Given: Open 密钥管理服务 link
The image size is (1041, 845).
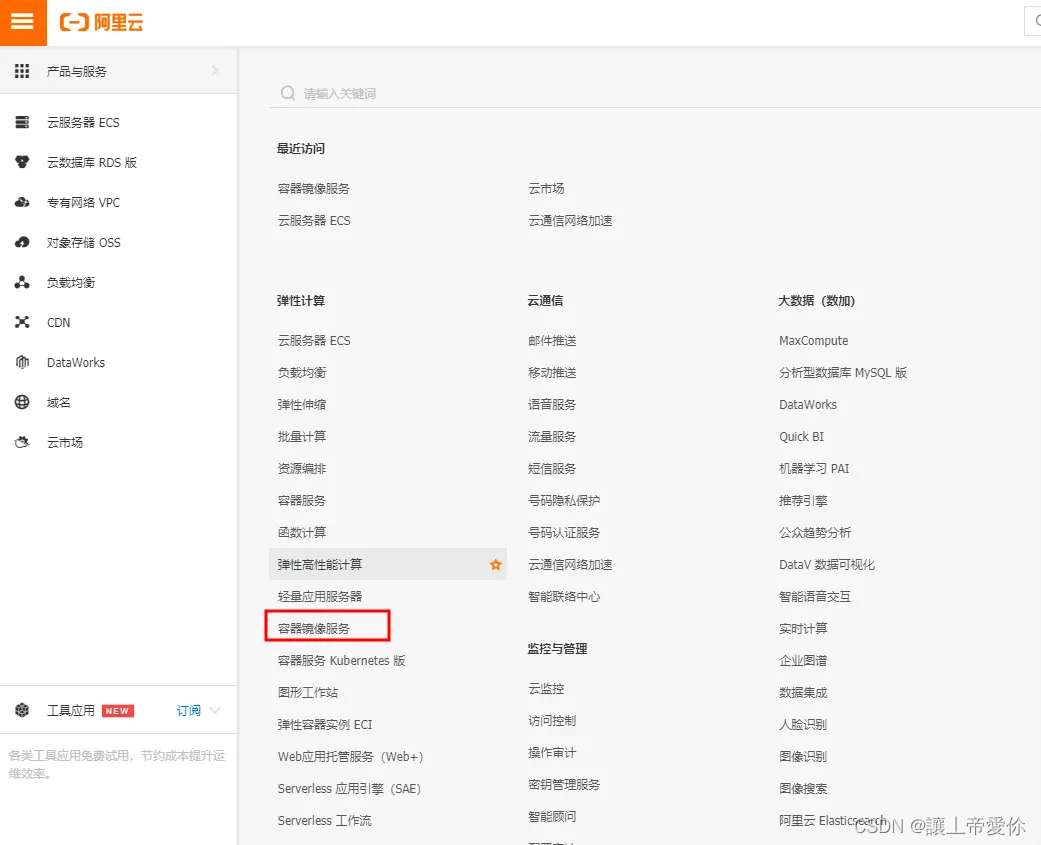Looking at the screenshot, I should pyautogui.click(x=564, y=785).
